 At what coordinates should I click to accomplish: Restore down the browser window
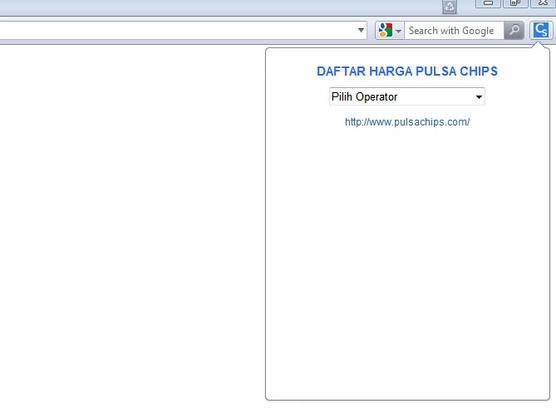[515, 4]
